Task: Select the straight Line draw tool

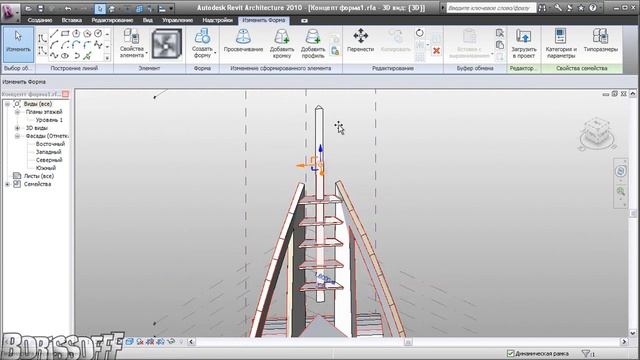Action: coord(54,33)
